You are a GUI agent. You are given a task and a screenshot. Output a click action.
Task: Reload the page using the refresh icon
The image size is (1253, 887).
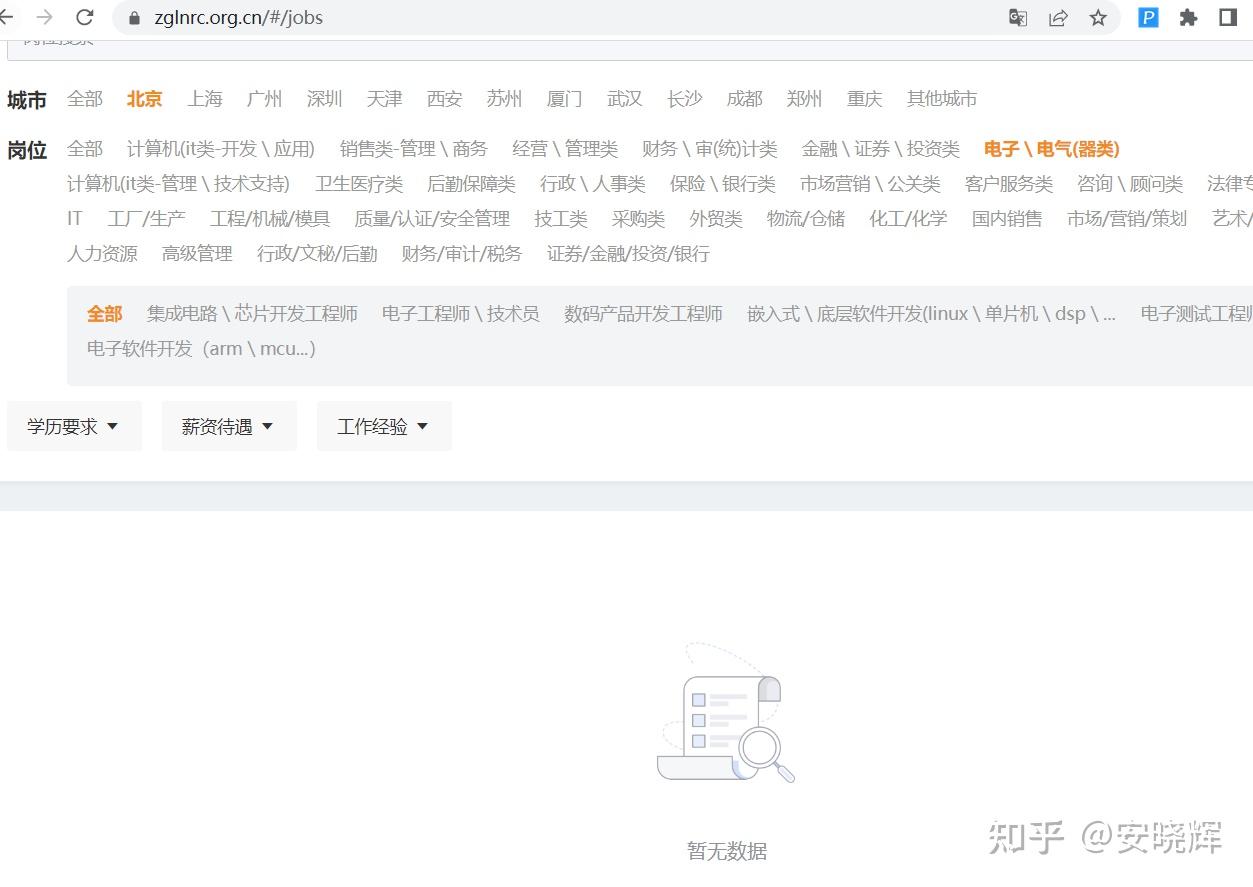tap(84, 17)
